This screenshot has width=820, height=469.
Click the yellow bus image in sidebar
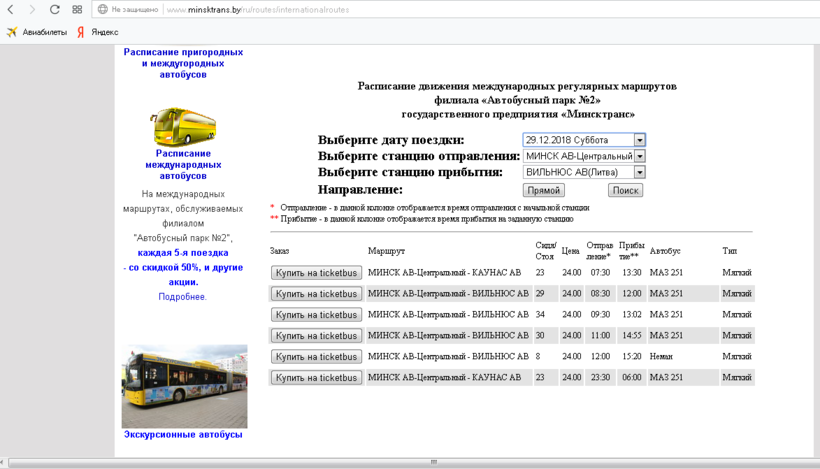click(183, 127)
